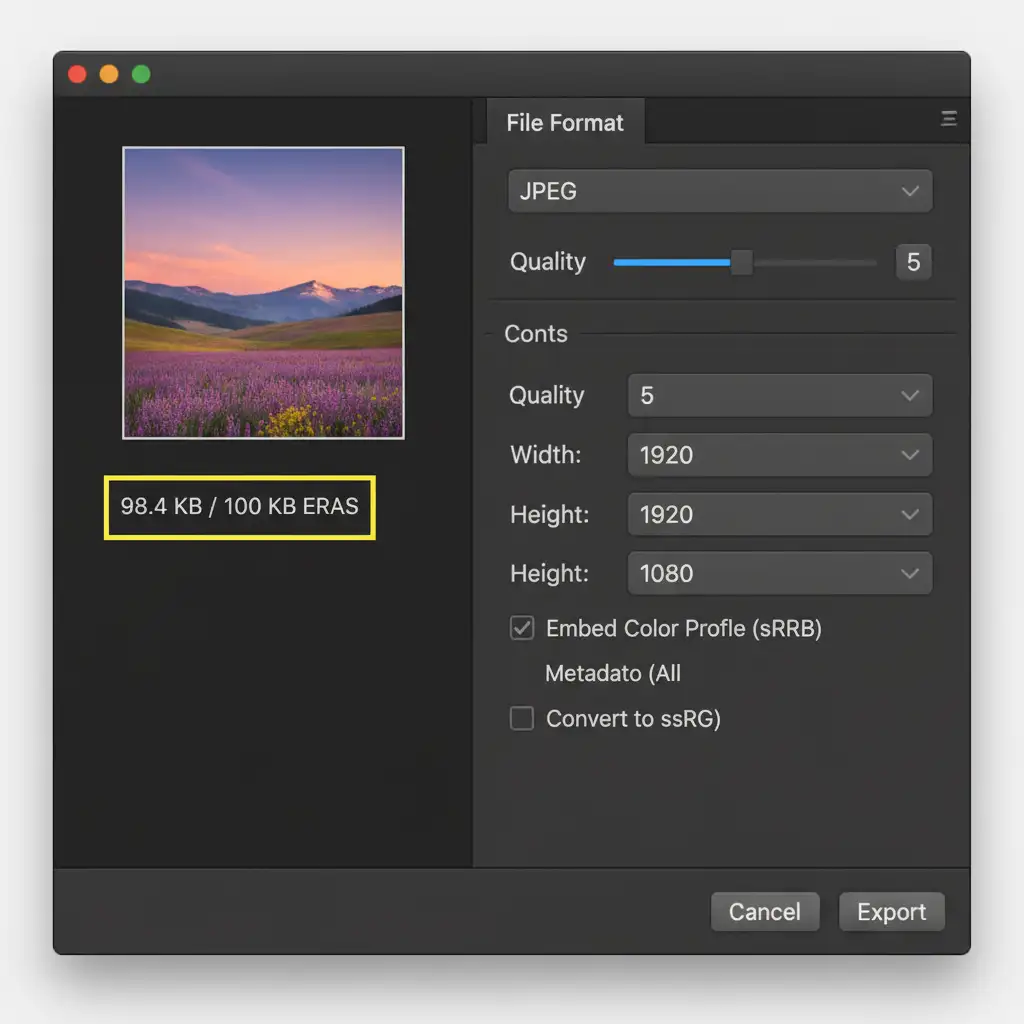The height and width of the screenshot is (1024, 1024).
Task: Click the red close window button
Action: point(77,74)
